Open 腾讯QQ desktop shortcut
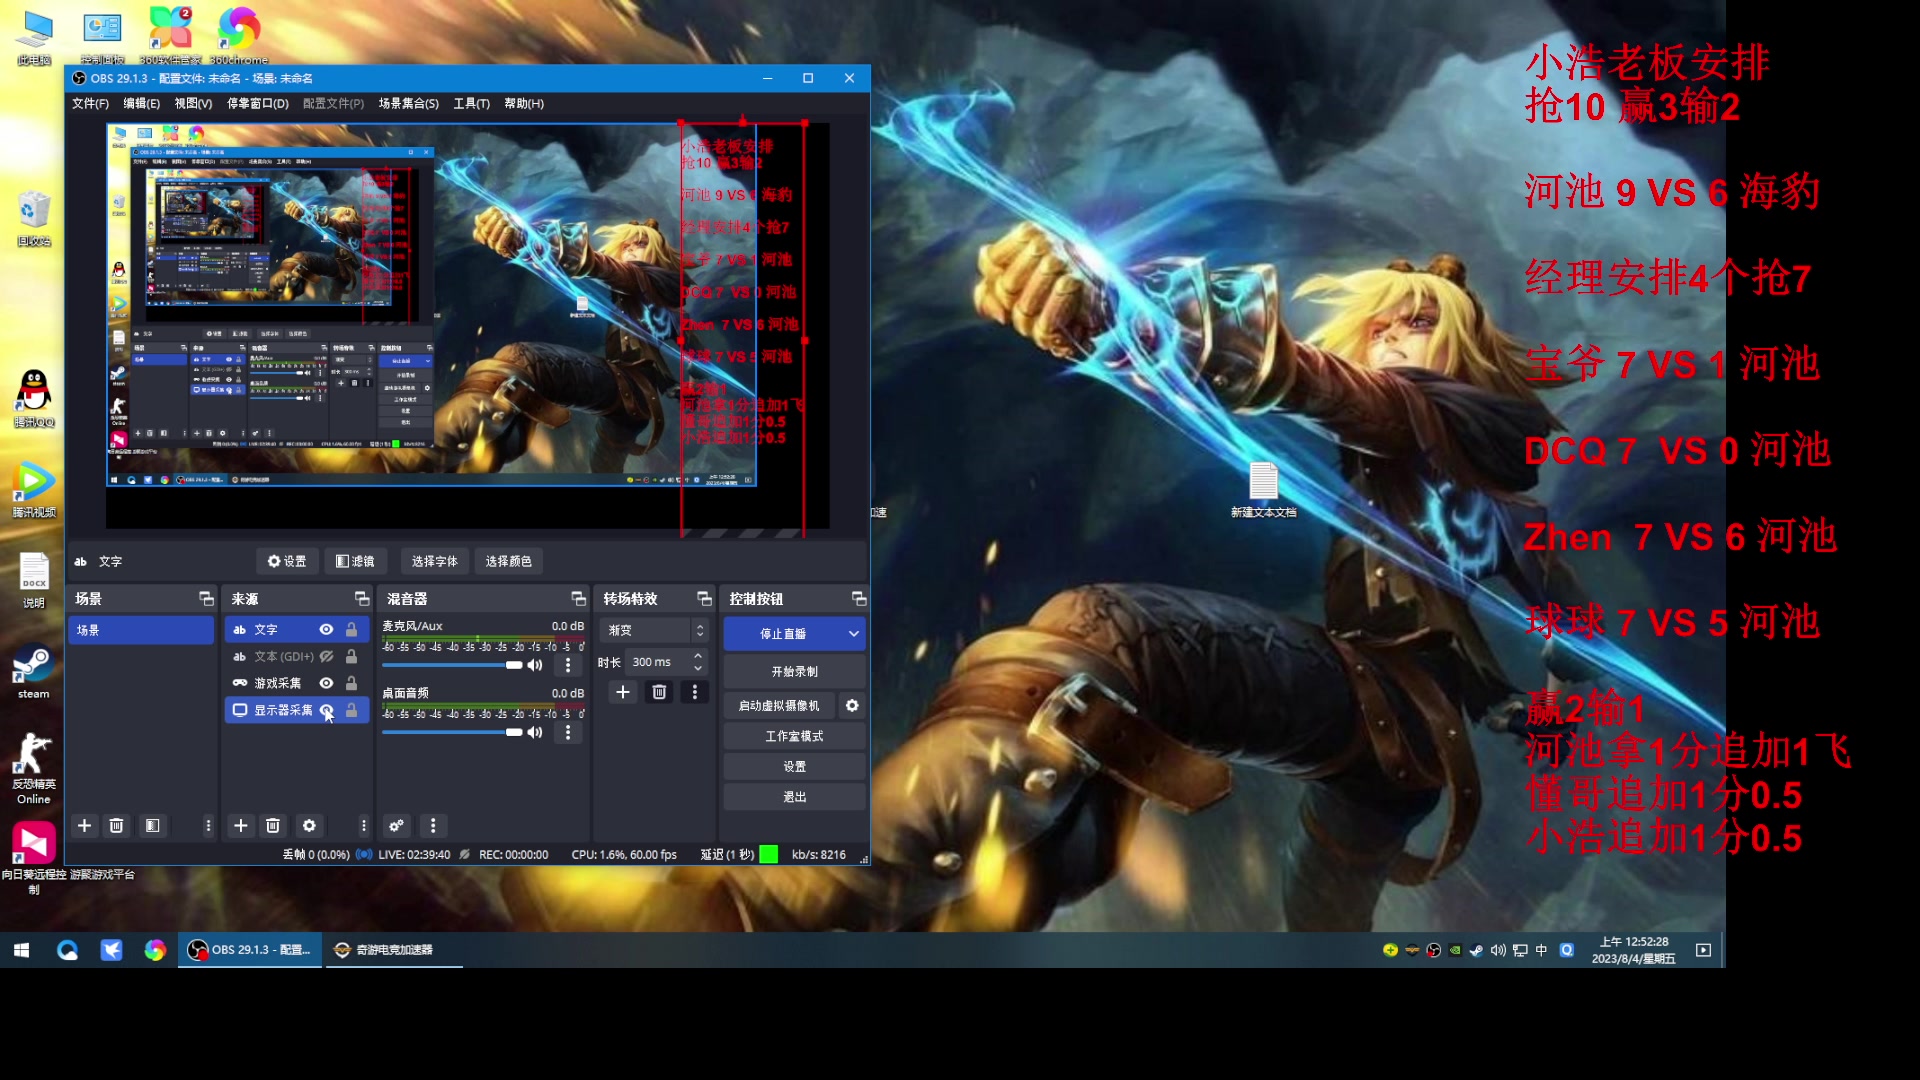The width and height of the screenshot is (1920, 1080). [34, 398]
